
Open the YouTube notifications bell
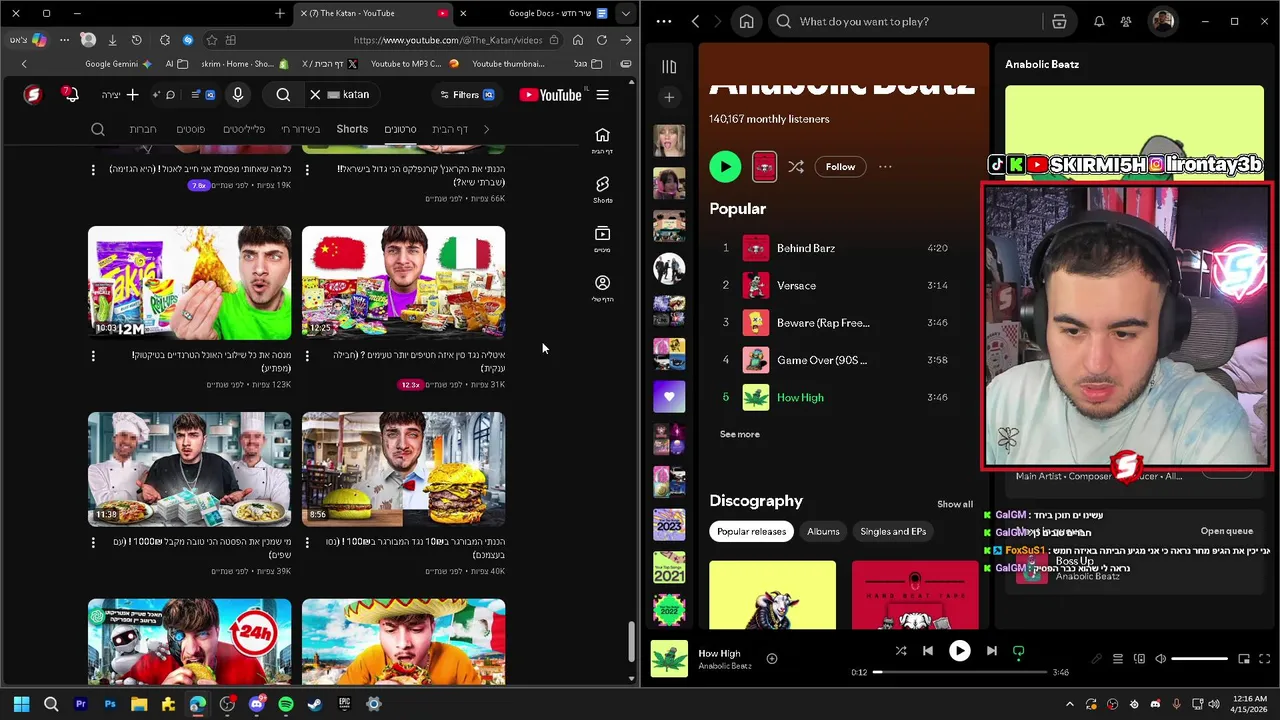(x=69, y=94)
